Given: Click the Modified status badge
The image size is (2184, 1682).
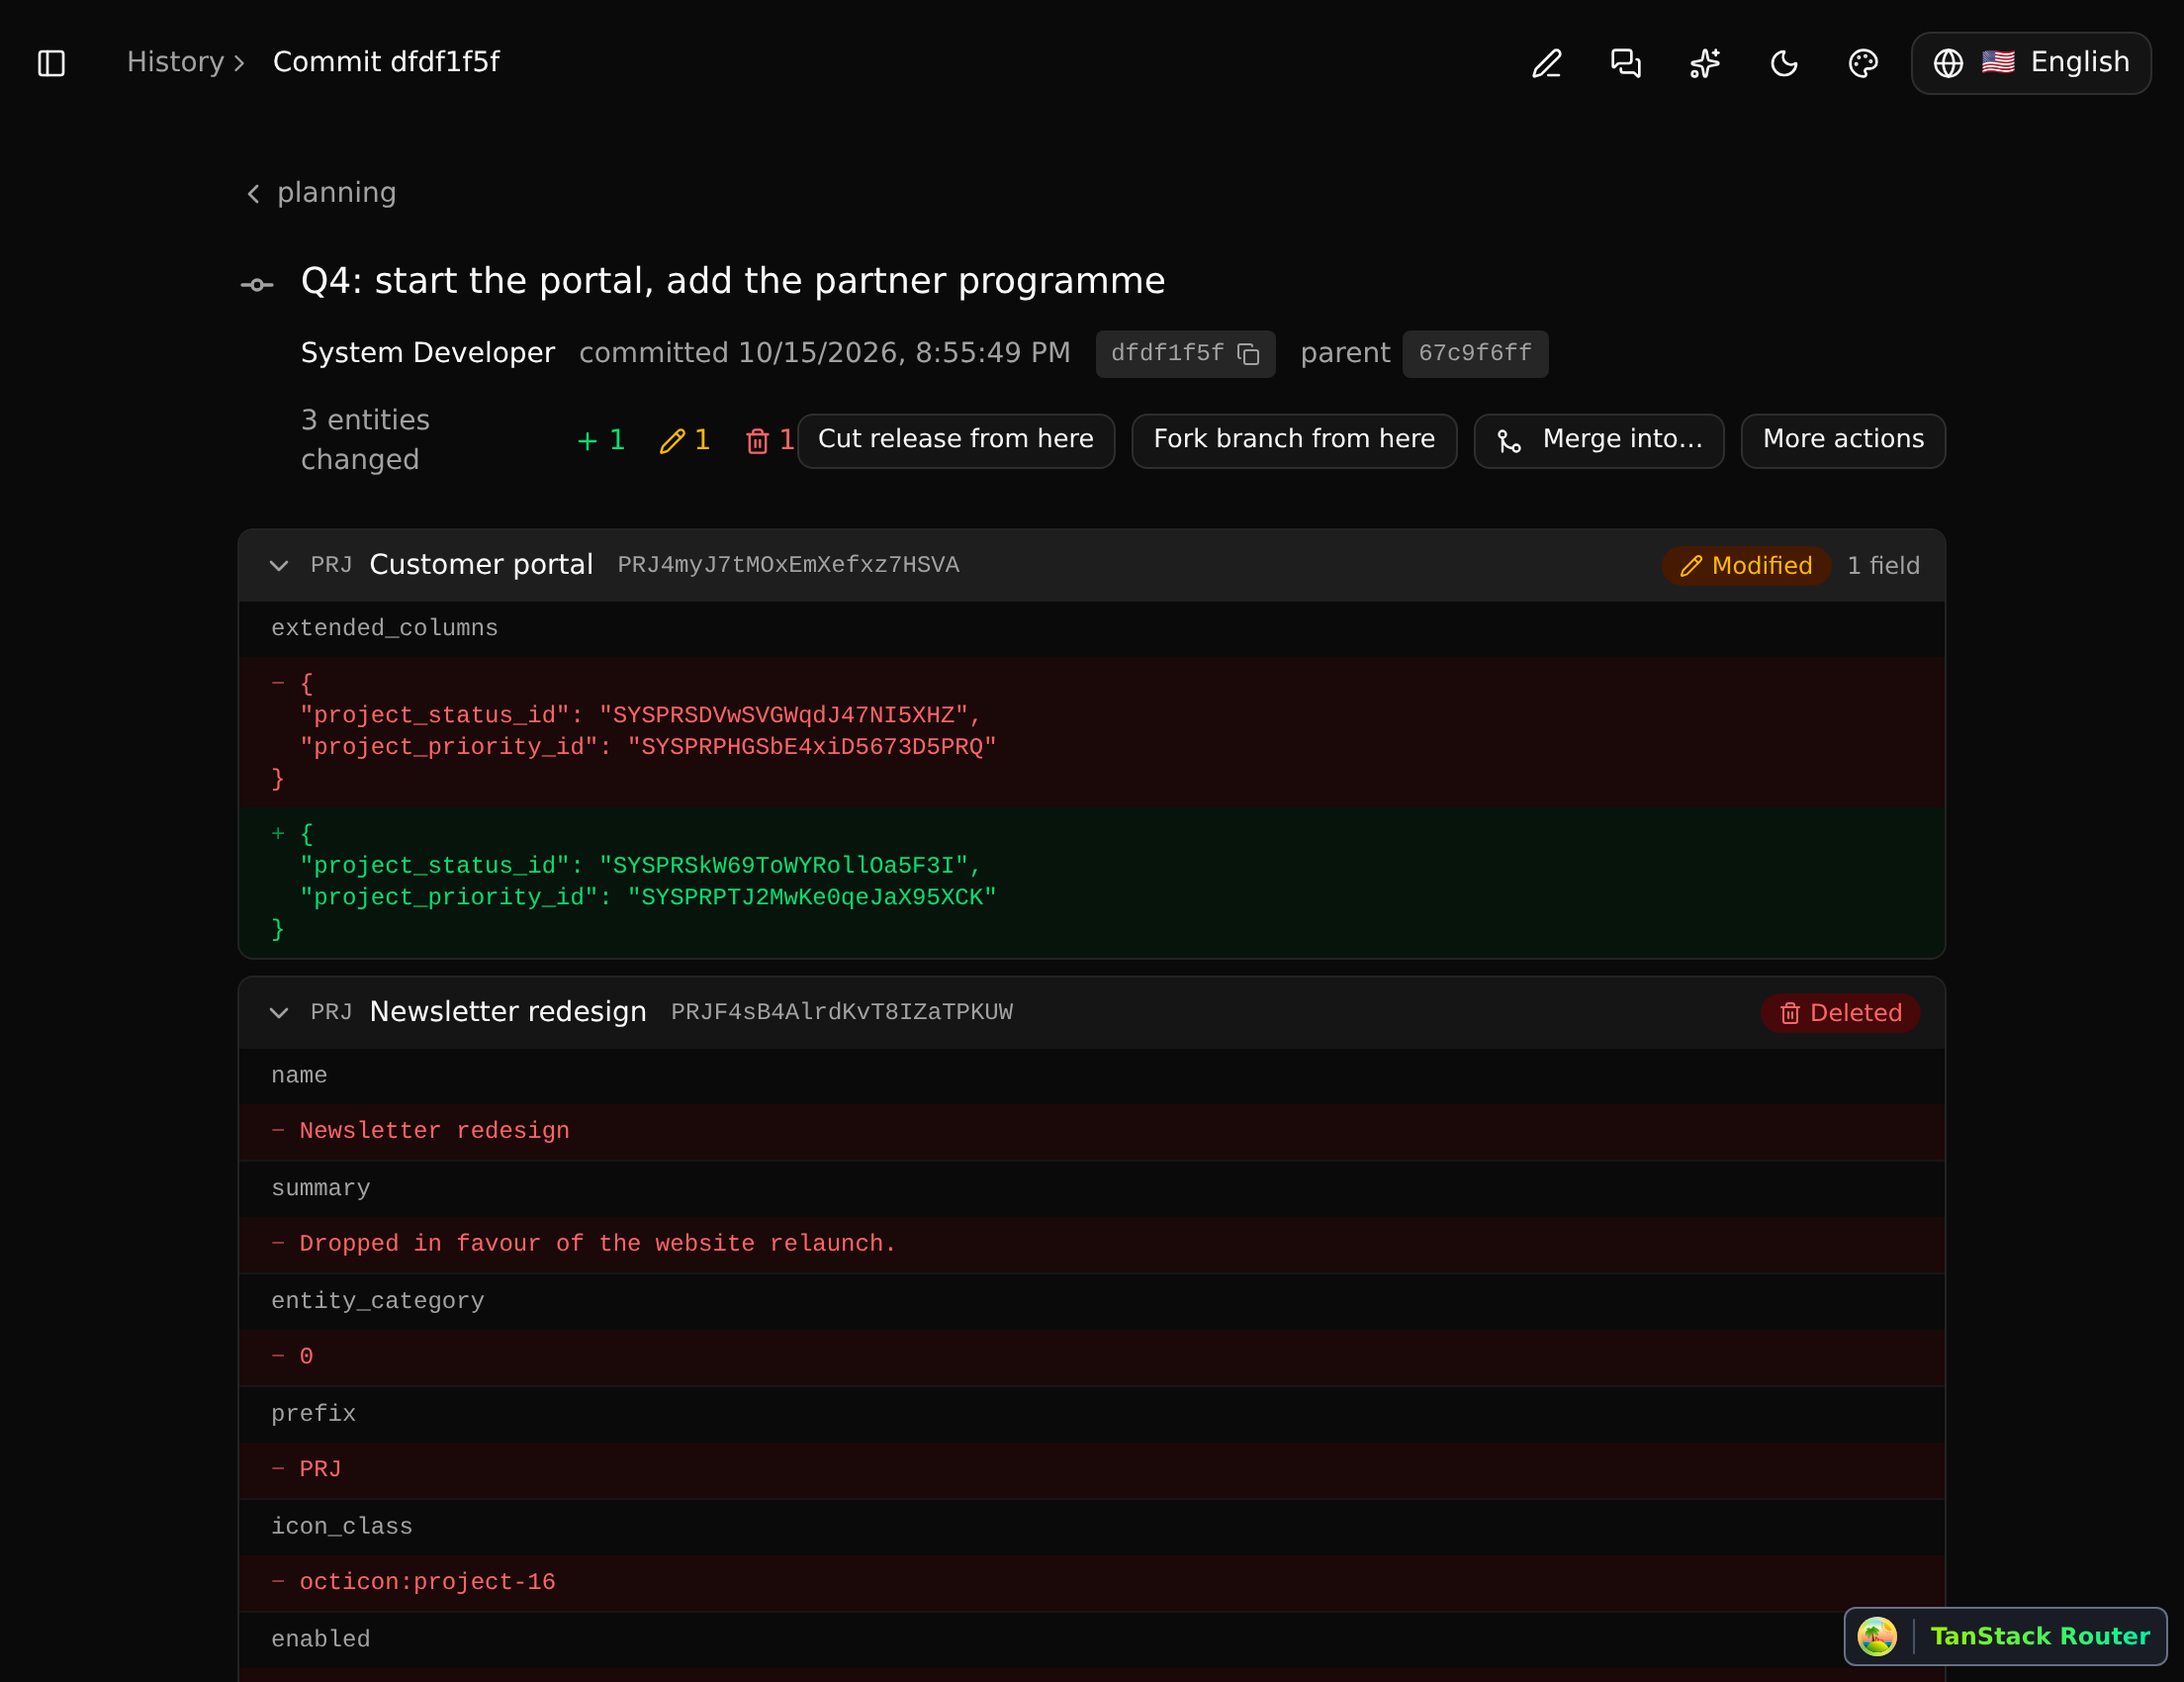Looking at the screenshot, I should coord(1746,566).
